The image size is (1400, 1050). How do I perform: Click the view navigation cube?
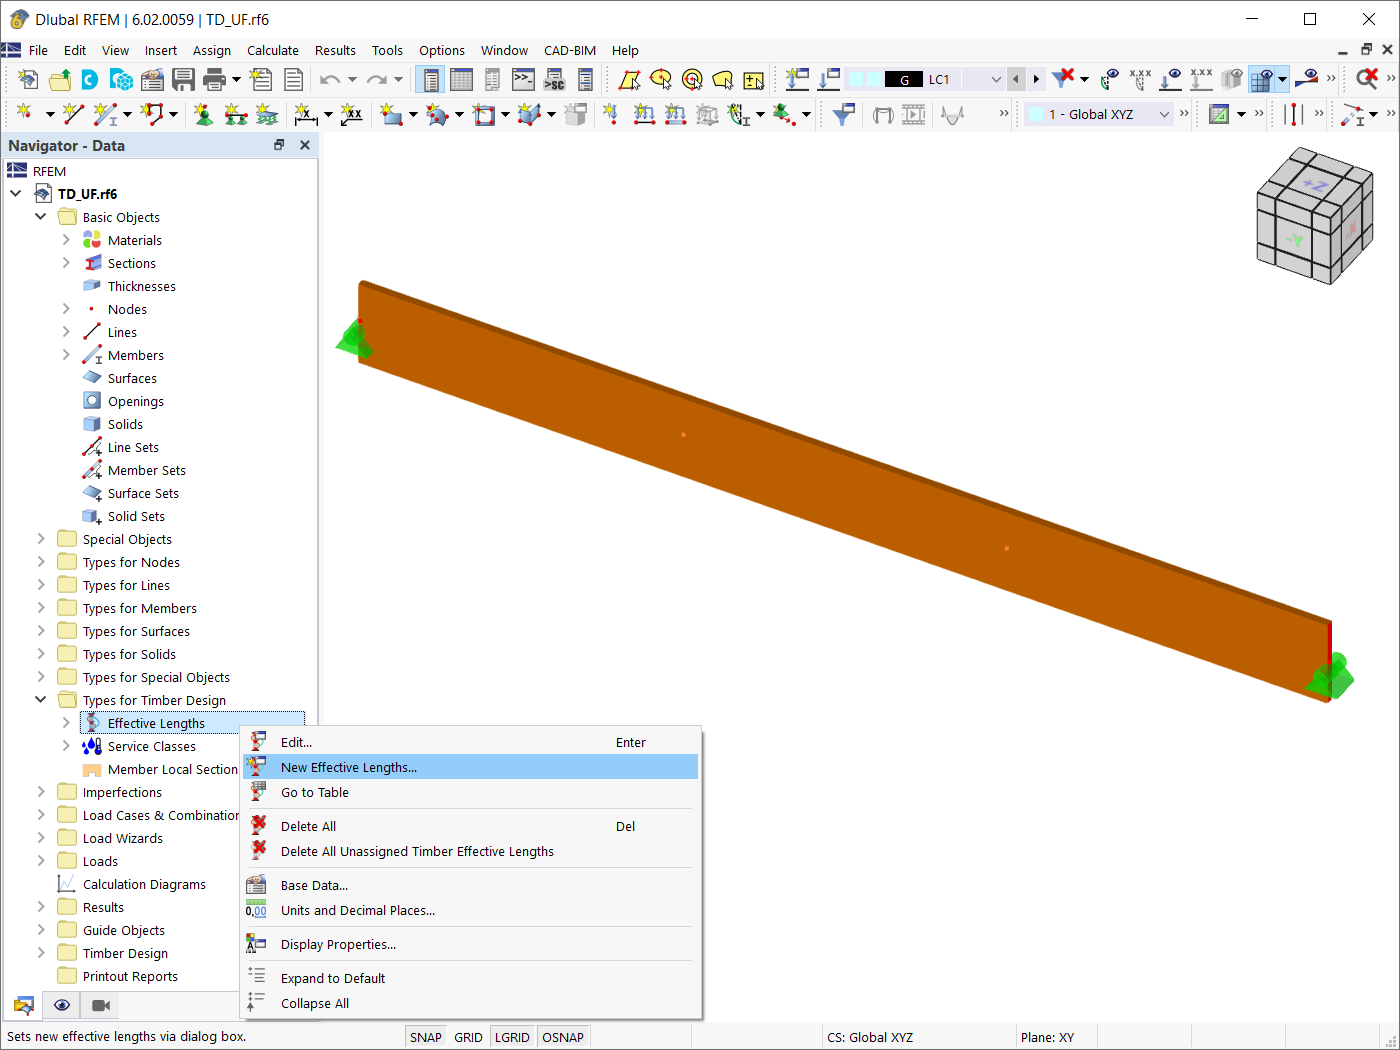point(1314,215)
